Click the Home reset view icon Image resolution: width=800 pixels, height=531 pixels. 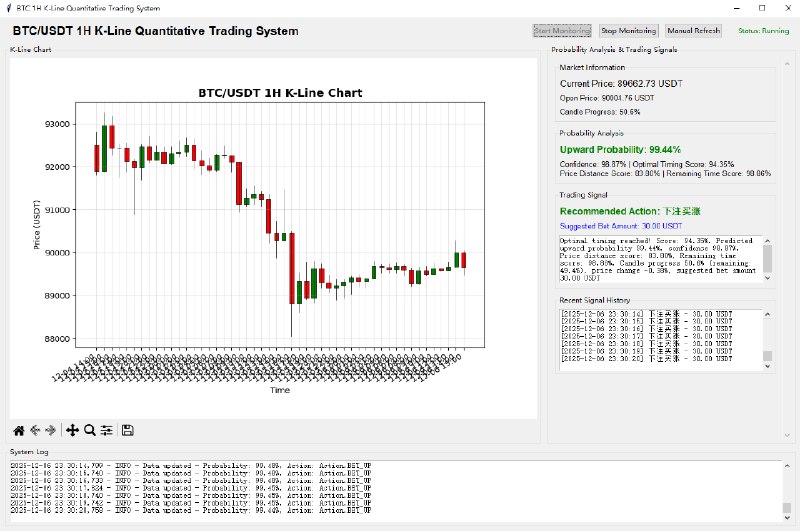[18, 430]
